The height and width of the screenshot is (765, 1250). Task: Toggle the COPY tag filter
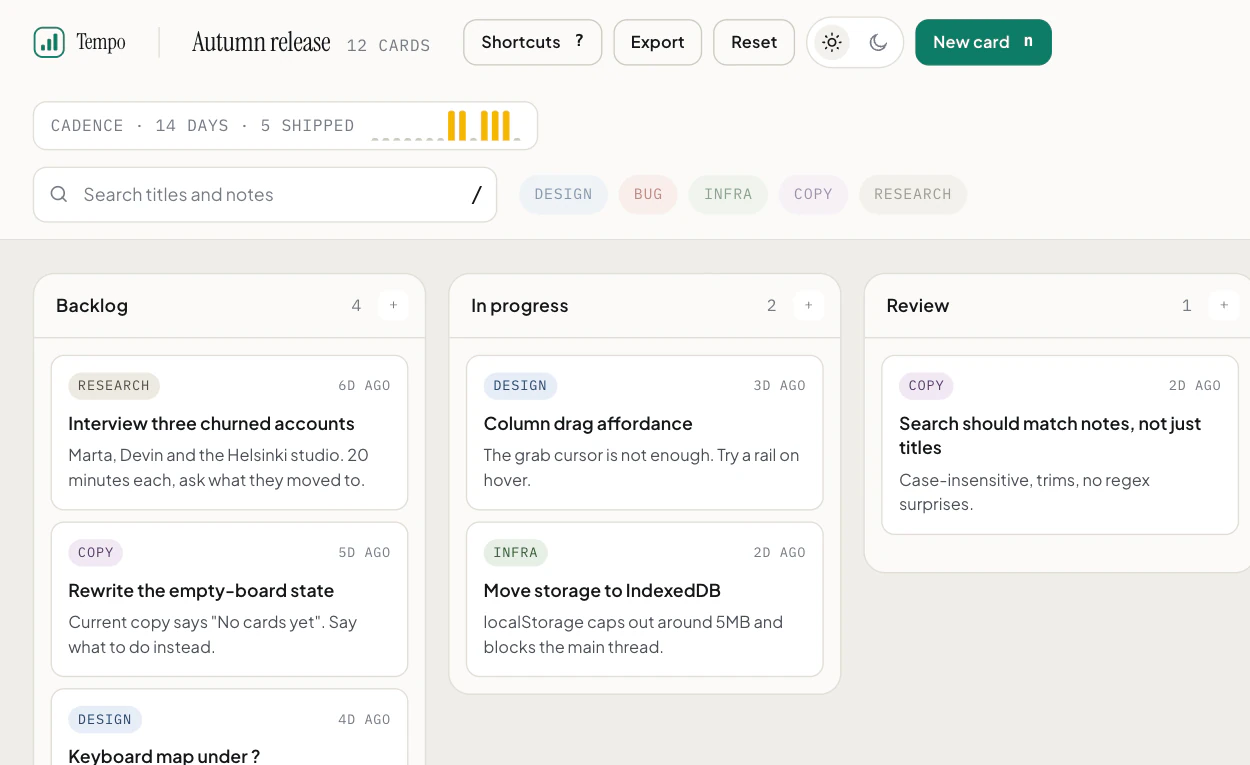(x=813, y=194)
